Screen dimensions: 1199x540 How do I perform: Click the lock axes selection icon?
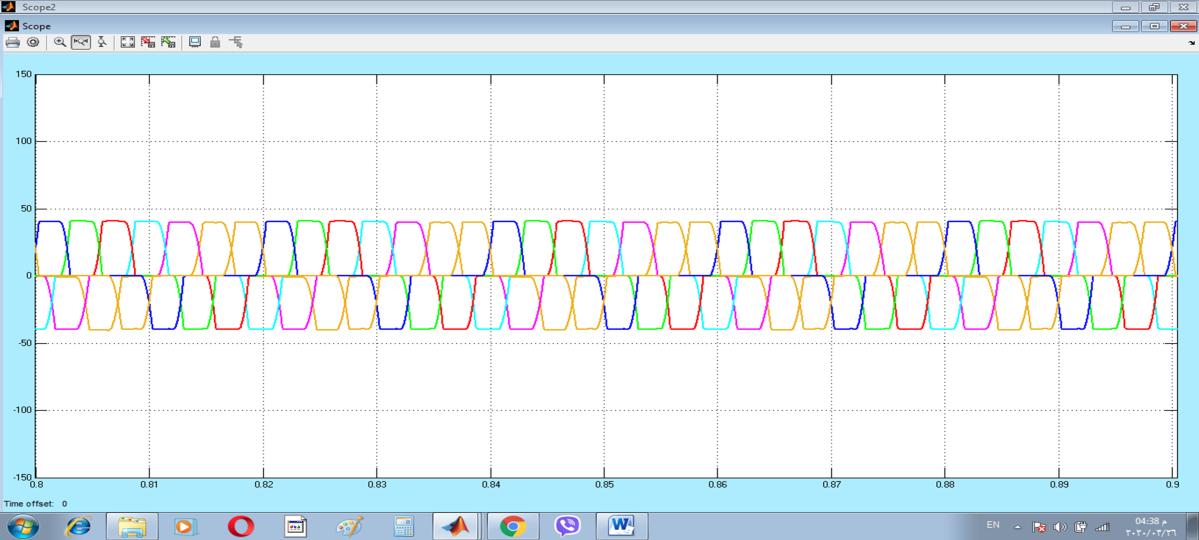[x=215, y=43]
